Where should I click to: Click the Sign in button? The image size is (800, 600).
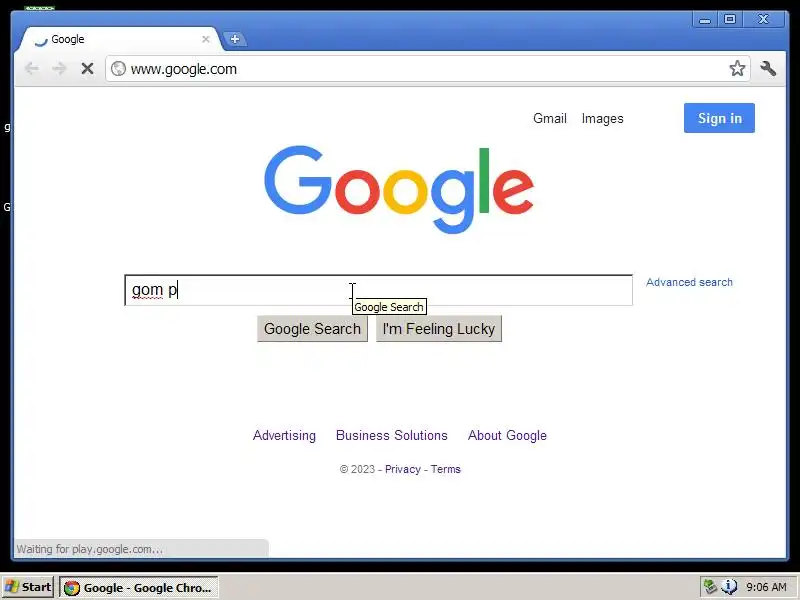(719, 118)
